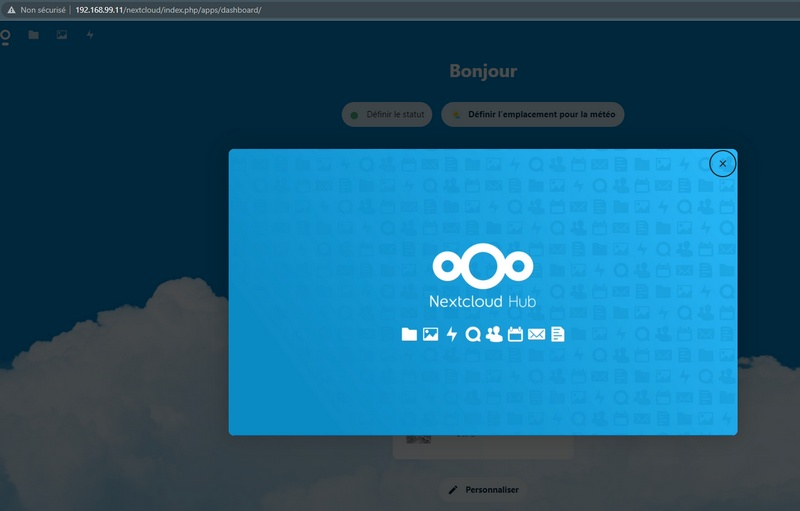The image size is (800, 511).
Task: Click the calendar icon in the dialog
Action: [x=515, y=334]
